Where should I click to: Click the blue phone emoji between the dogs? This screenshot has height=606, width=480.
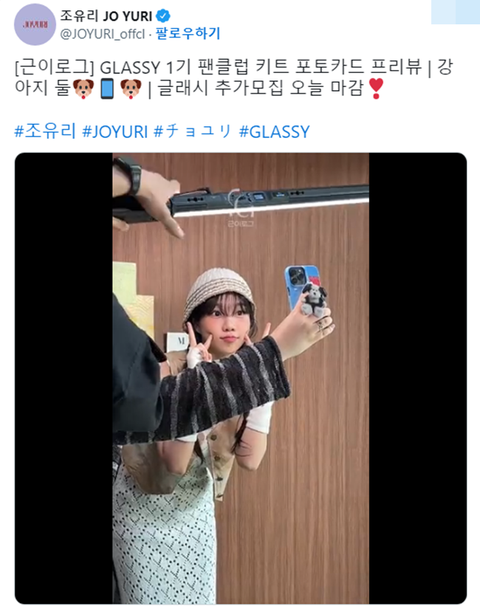(x=107, y=89)
